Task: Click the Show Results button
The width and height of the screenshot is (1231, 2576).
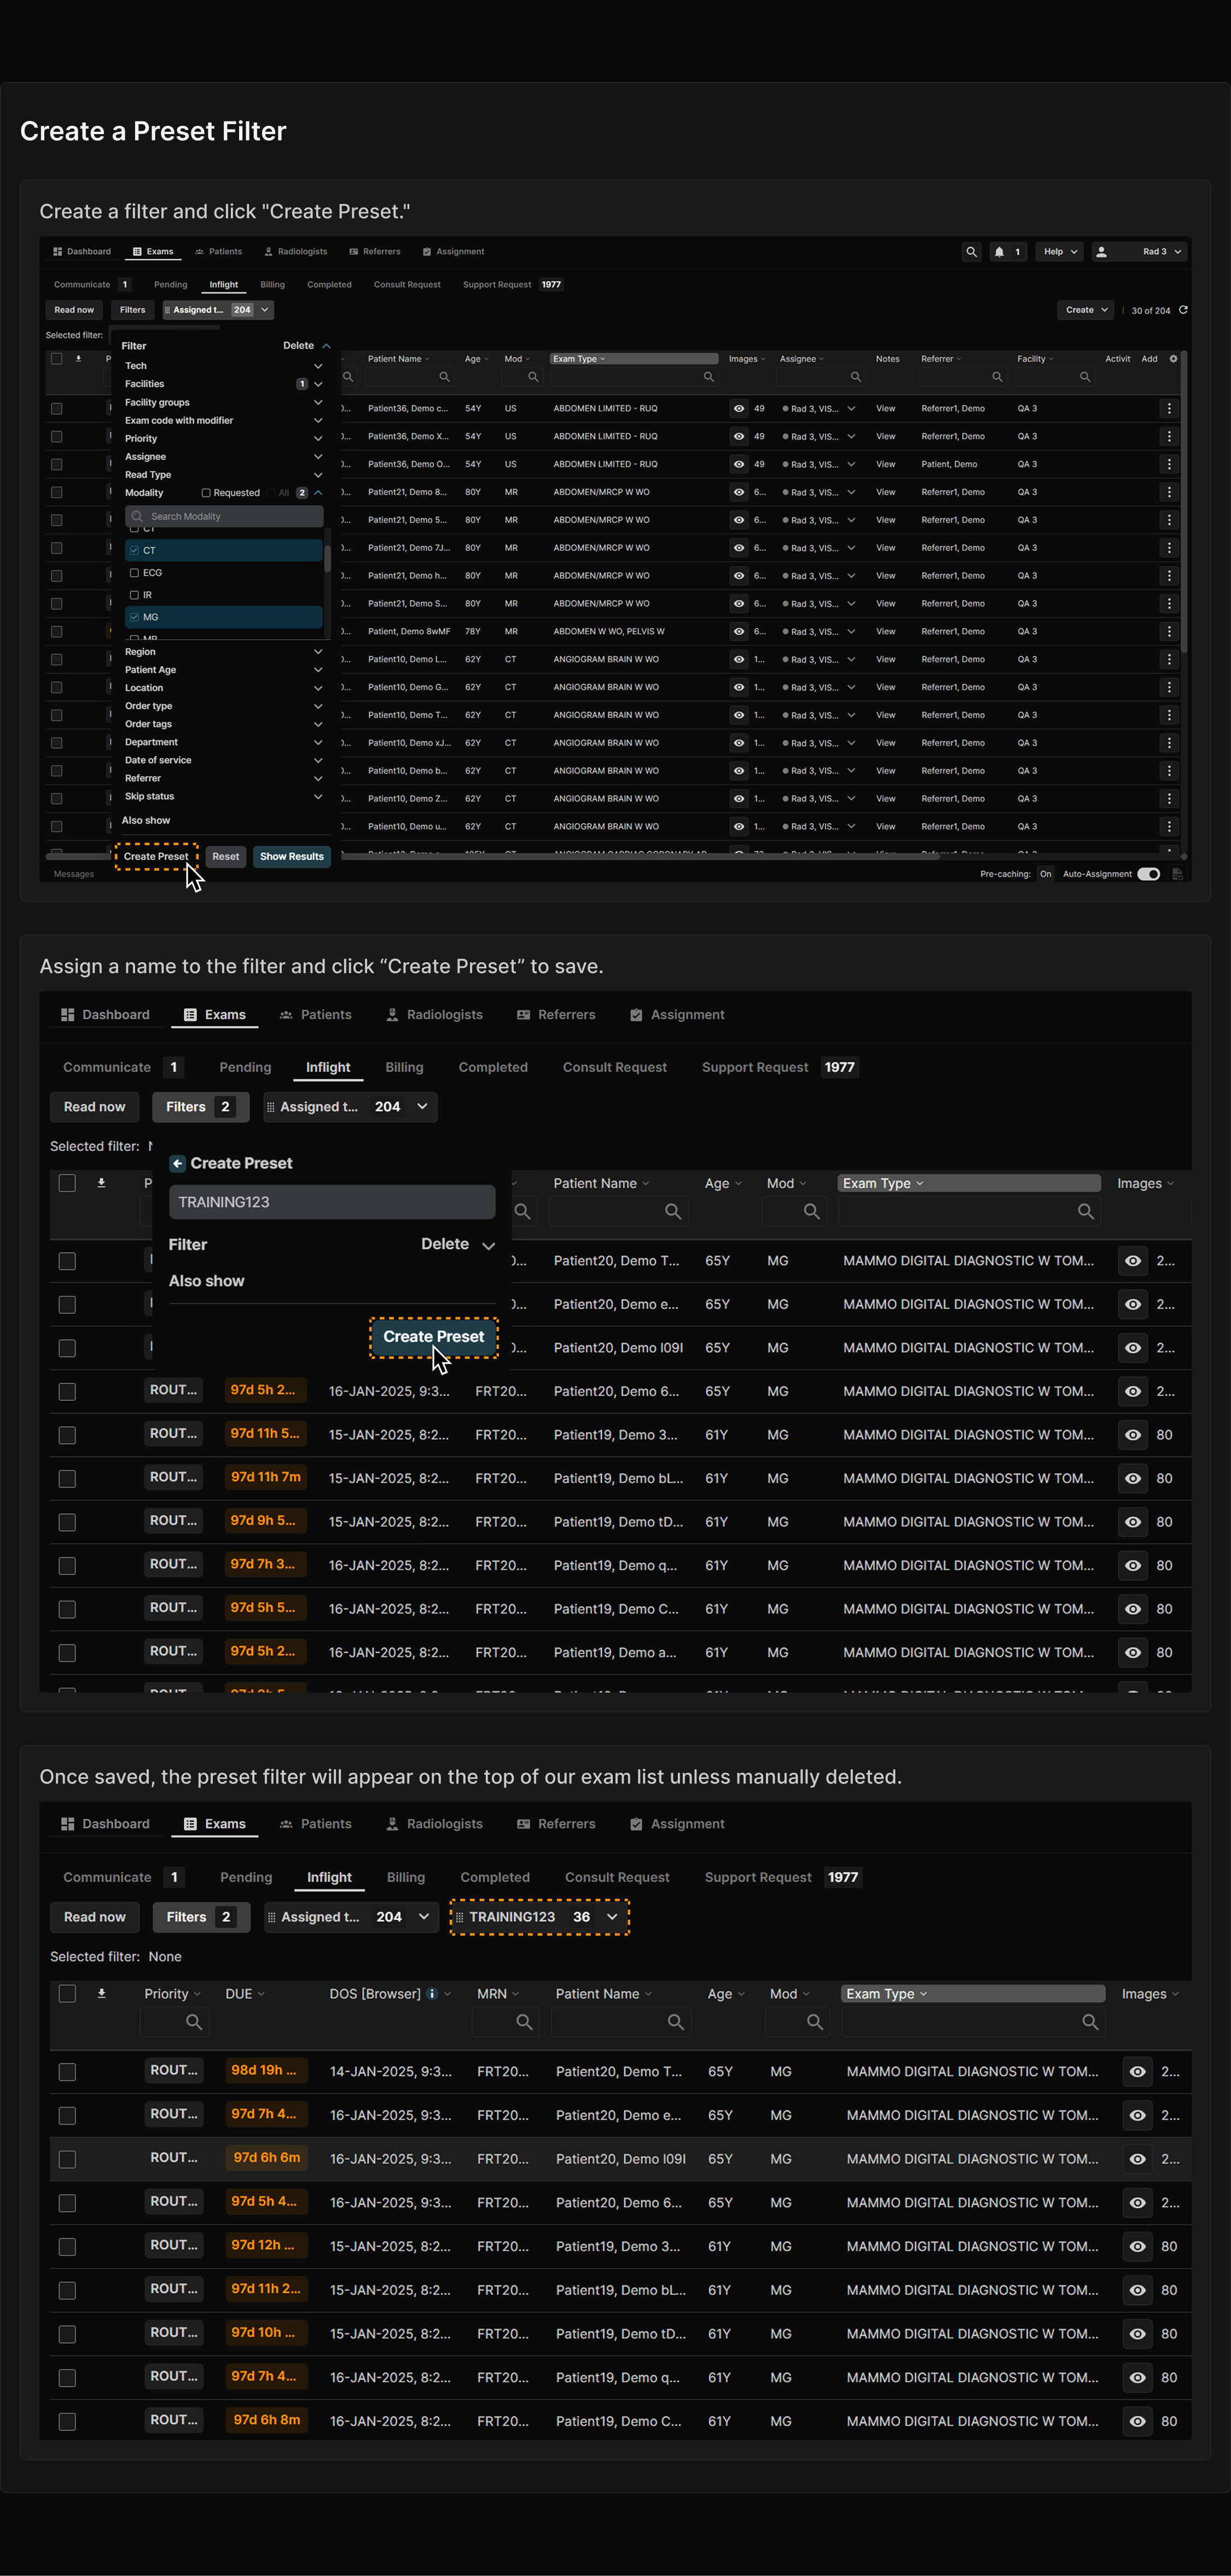Action: point(292,856)
